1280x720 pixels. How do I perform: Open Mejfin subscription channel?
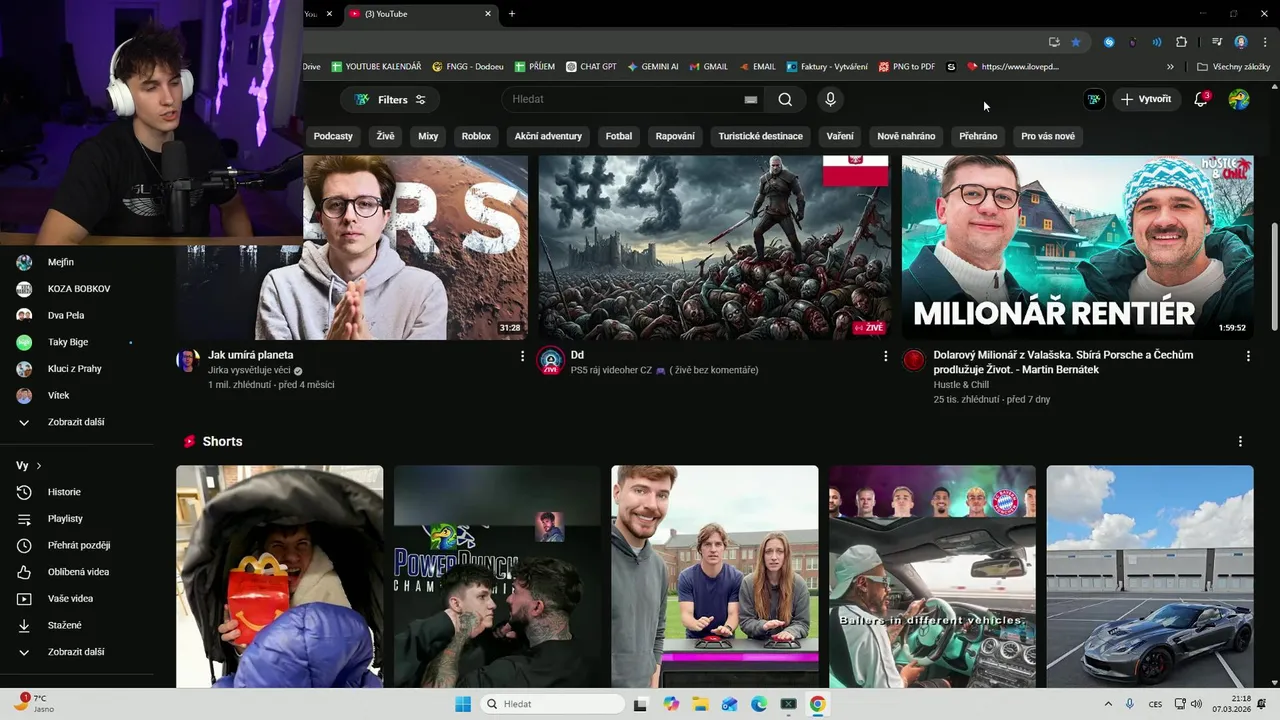[61, 262]
